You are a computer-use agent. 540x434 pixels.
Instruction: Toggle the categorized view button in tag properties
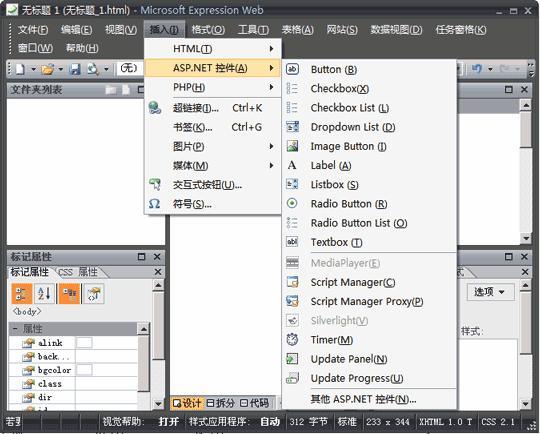pos(22,293)
